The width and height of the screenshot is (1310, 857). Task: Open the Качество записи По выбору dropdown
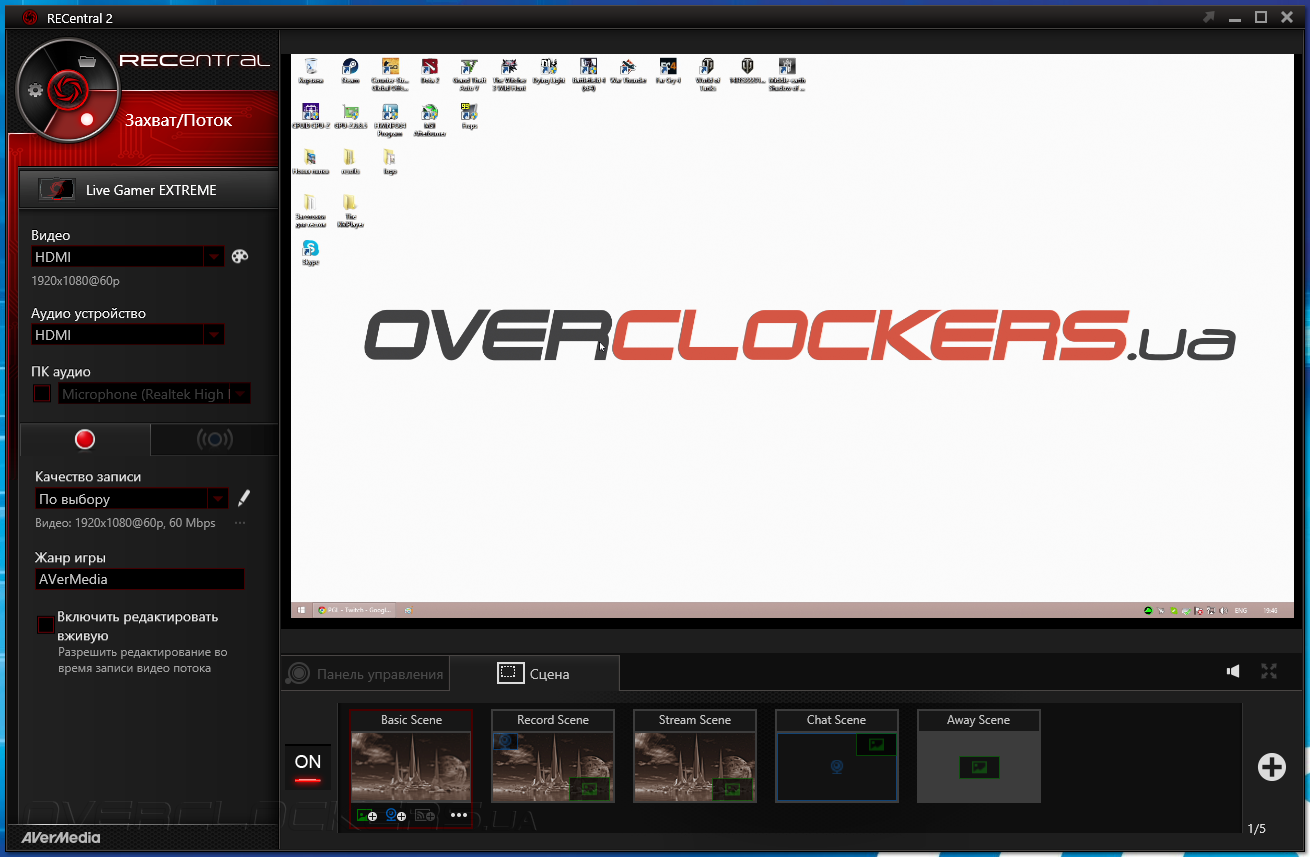click(x=132, y=499)
